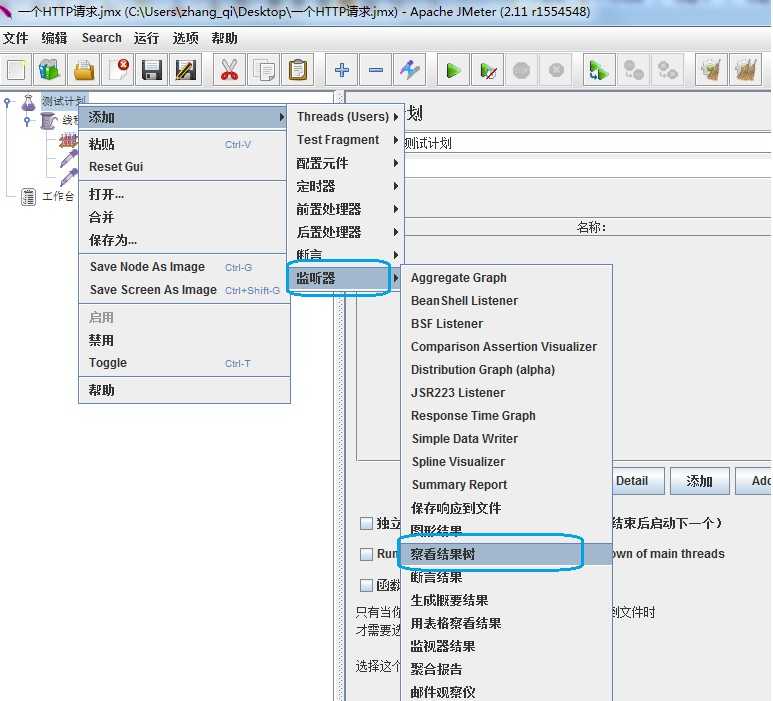This screenshot has width=773, height=701.
Task: Click the test plan name input field
Action: (587, 143)
